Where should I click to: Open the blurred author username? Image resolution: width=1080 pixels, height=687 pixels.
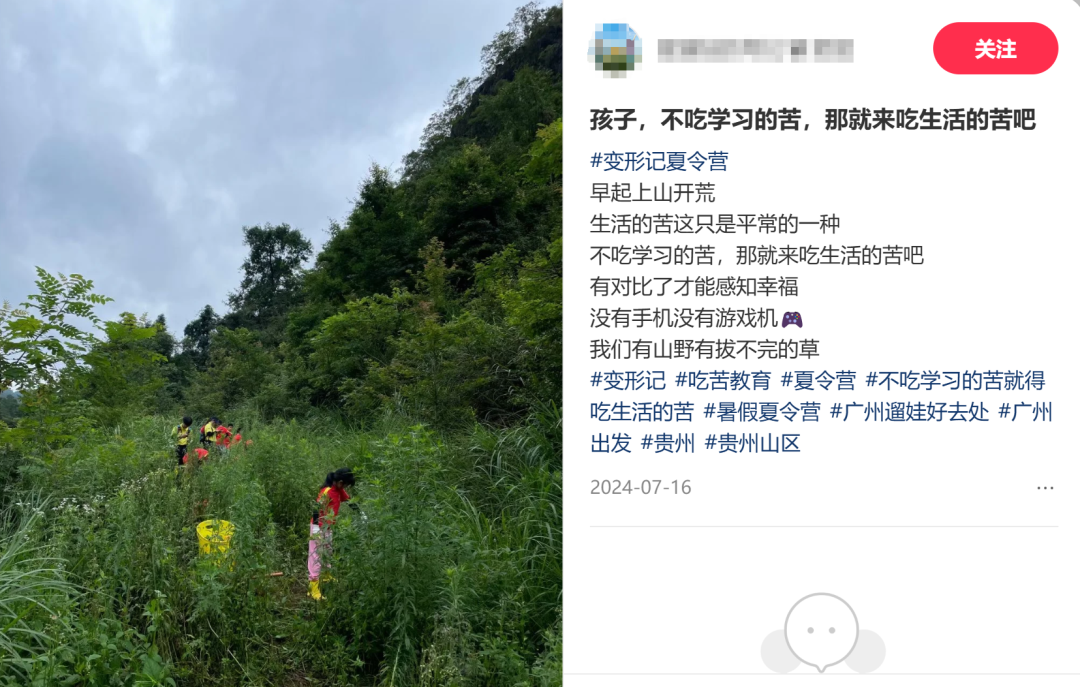coord(756,50)
